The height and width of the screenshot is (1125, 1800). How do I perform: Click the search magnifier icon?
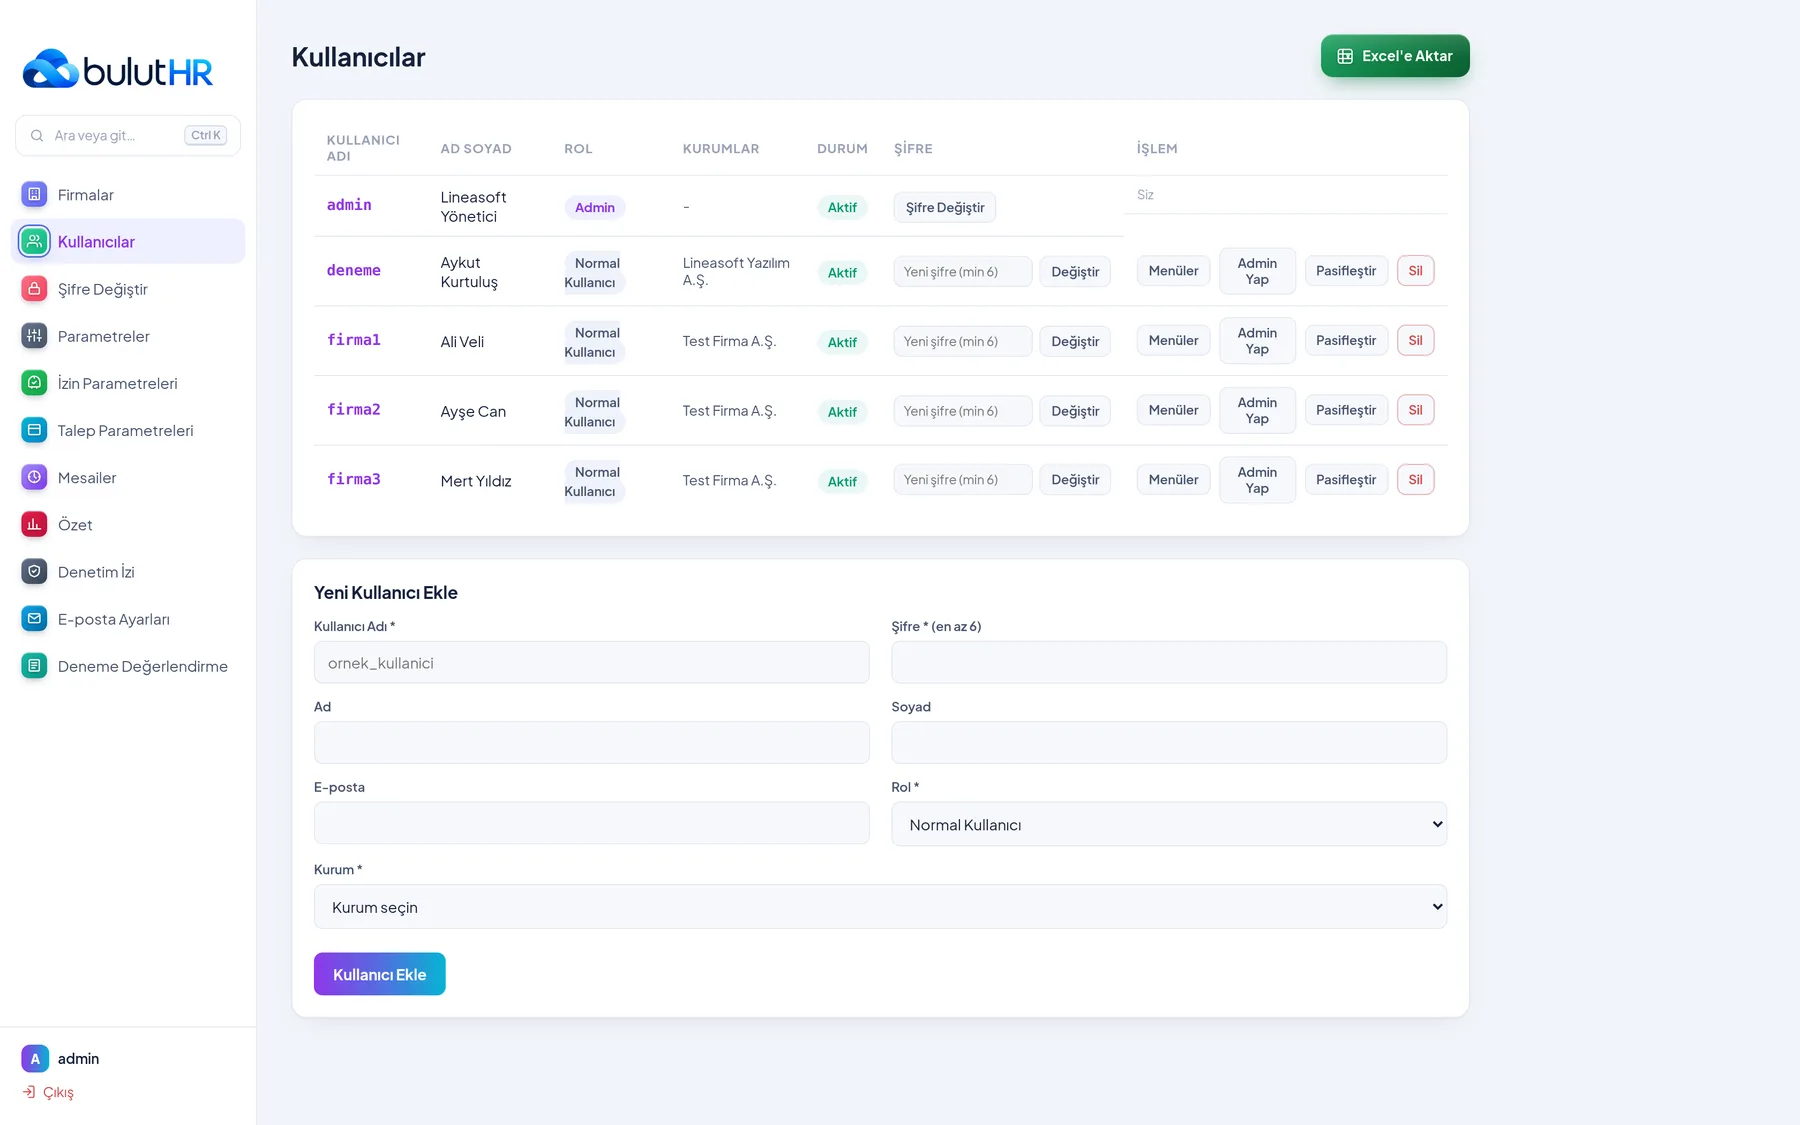[37, 135]
